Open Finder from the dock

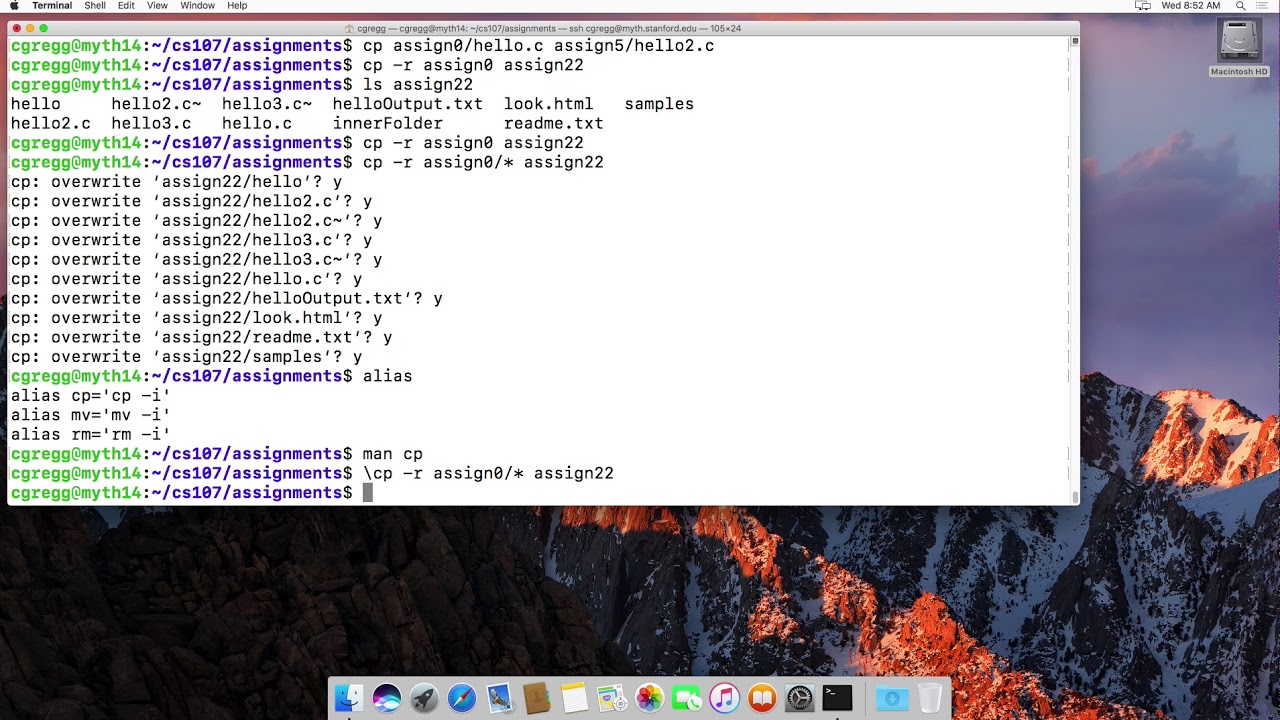click(349, 698)
